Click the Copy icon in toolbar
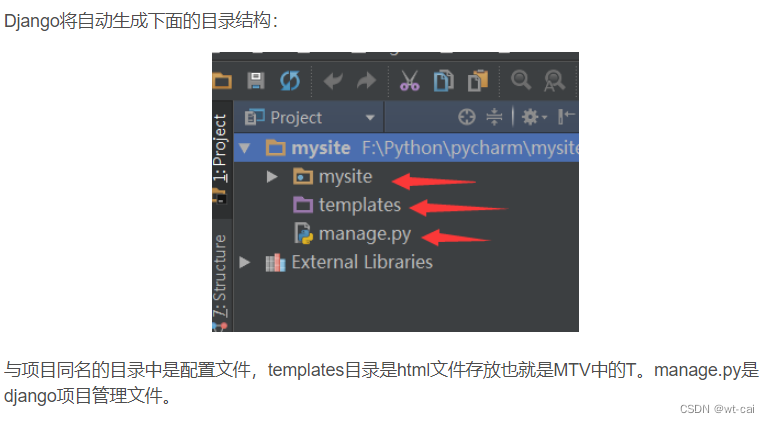 click(x=444, y=80)
